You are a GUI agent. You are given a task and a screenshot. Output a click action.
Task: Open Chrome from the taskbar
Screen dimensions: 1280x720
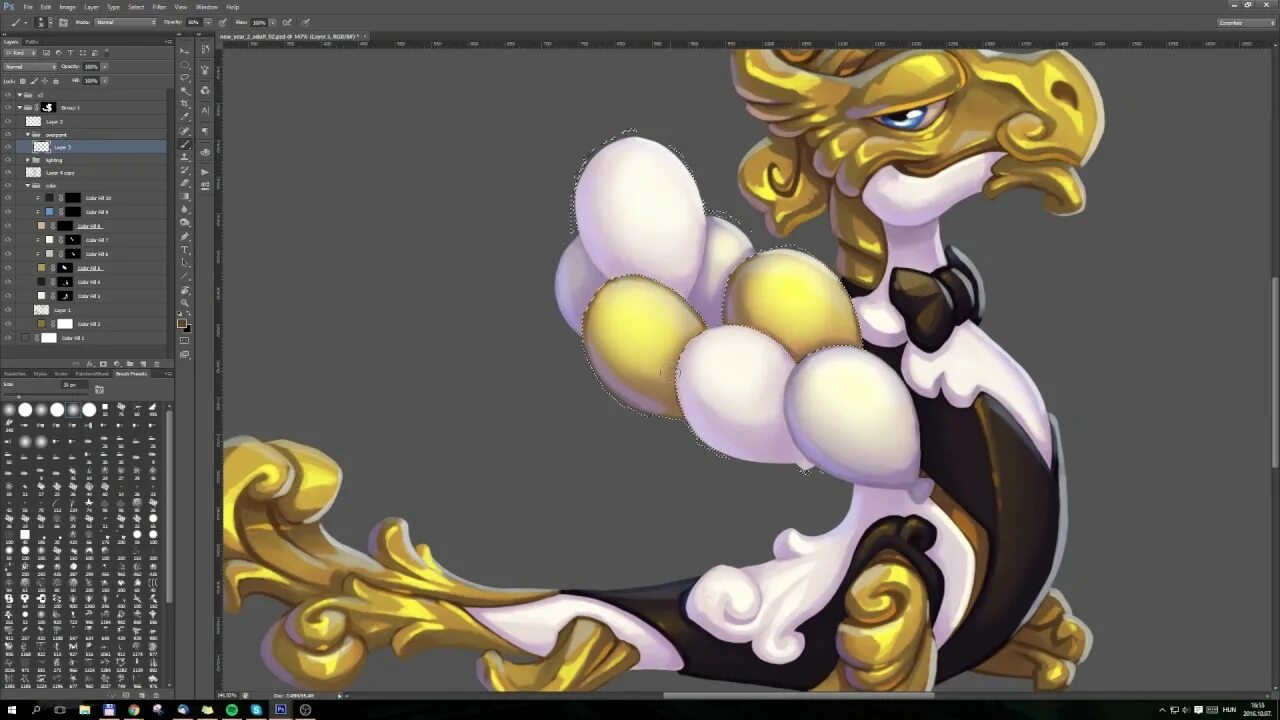(134, 710)
